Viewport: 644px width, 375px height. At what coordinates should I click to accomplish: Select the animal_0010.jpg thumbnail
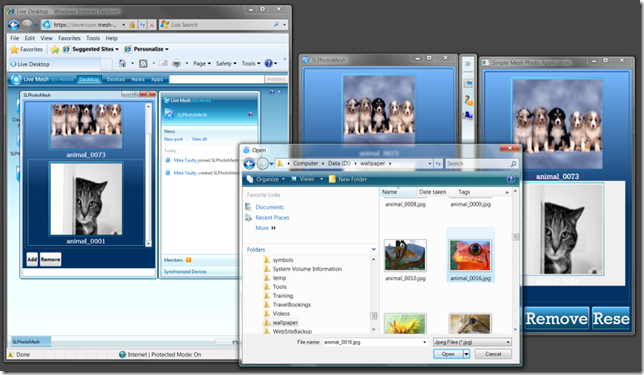[405, 255]
